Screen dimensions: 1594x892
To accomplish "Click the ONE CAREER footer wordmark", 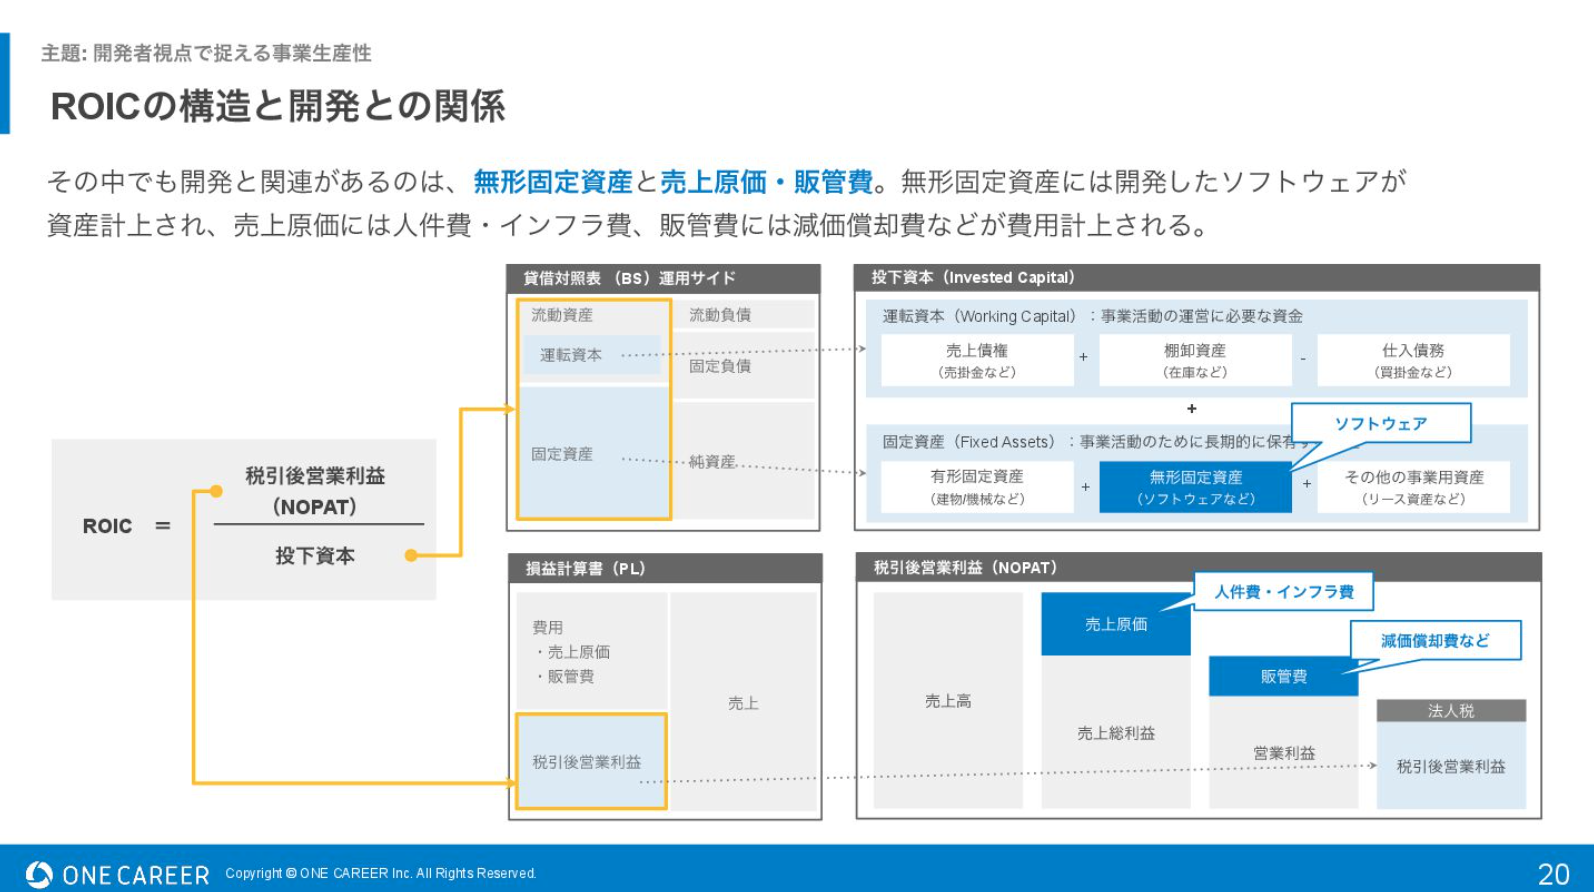I will pyautogui.click(x=136, y=876).
